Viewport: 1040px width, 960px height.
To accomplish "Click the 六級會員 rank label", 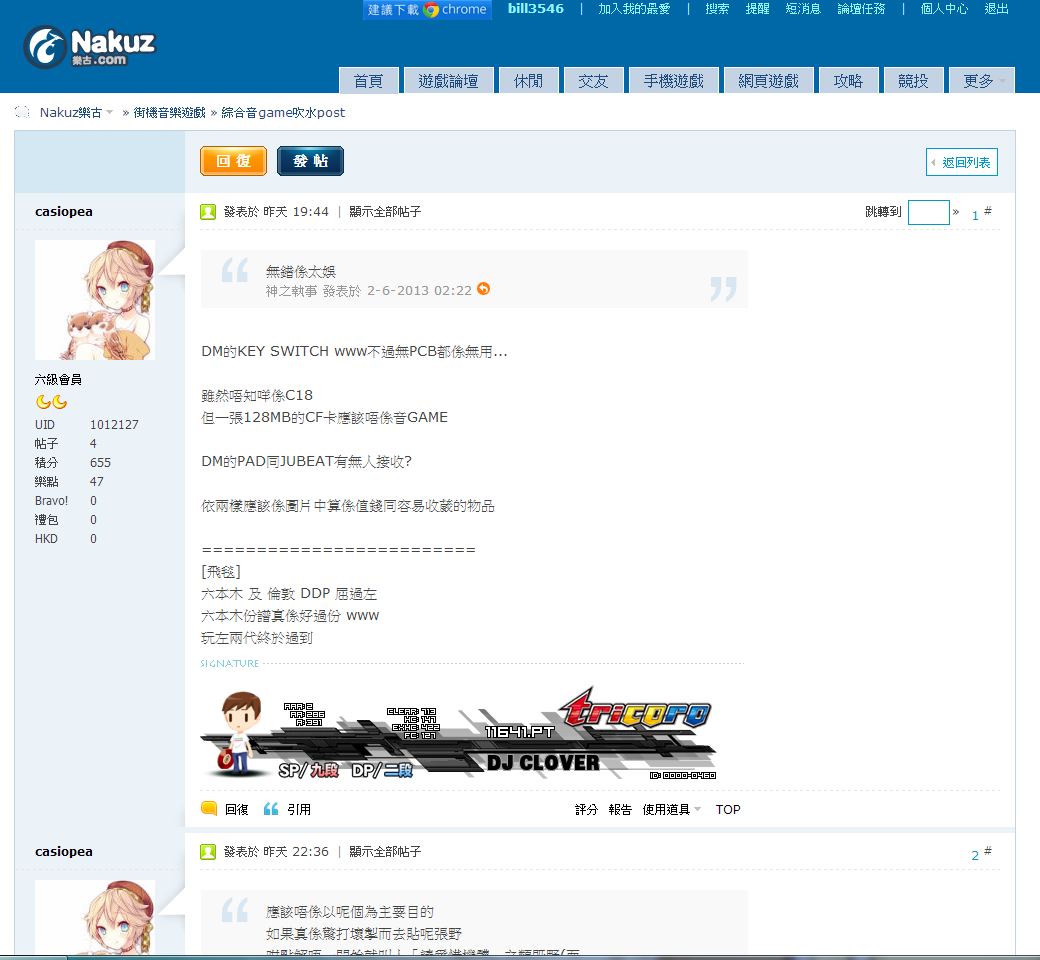I will tap(58, 379).
